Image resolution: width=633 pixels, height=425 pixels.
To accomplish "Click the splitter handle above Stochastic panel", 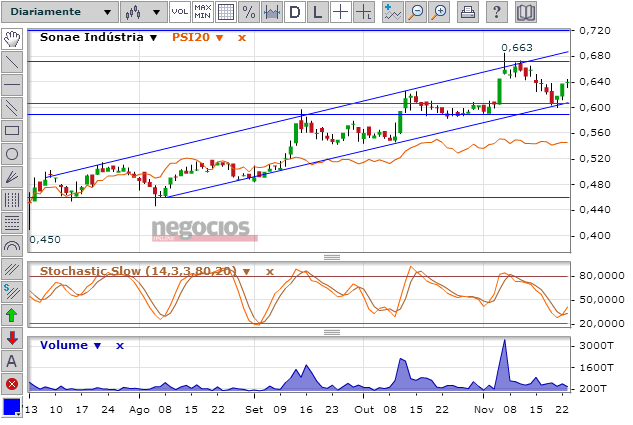I will click(x=332, y=257).
